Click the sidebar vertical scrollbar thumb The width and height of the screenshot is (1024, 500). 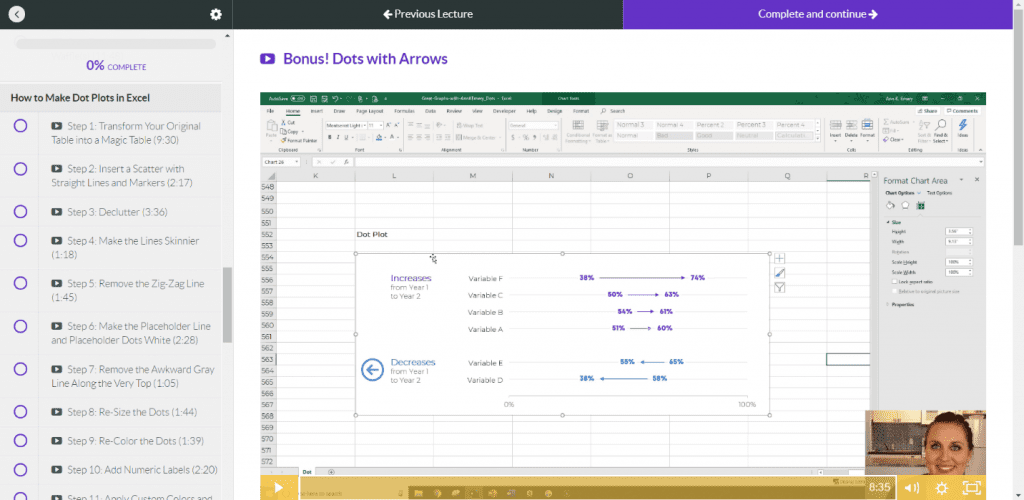[227, 305]
